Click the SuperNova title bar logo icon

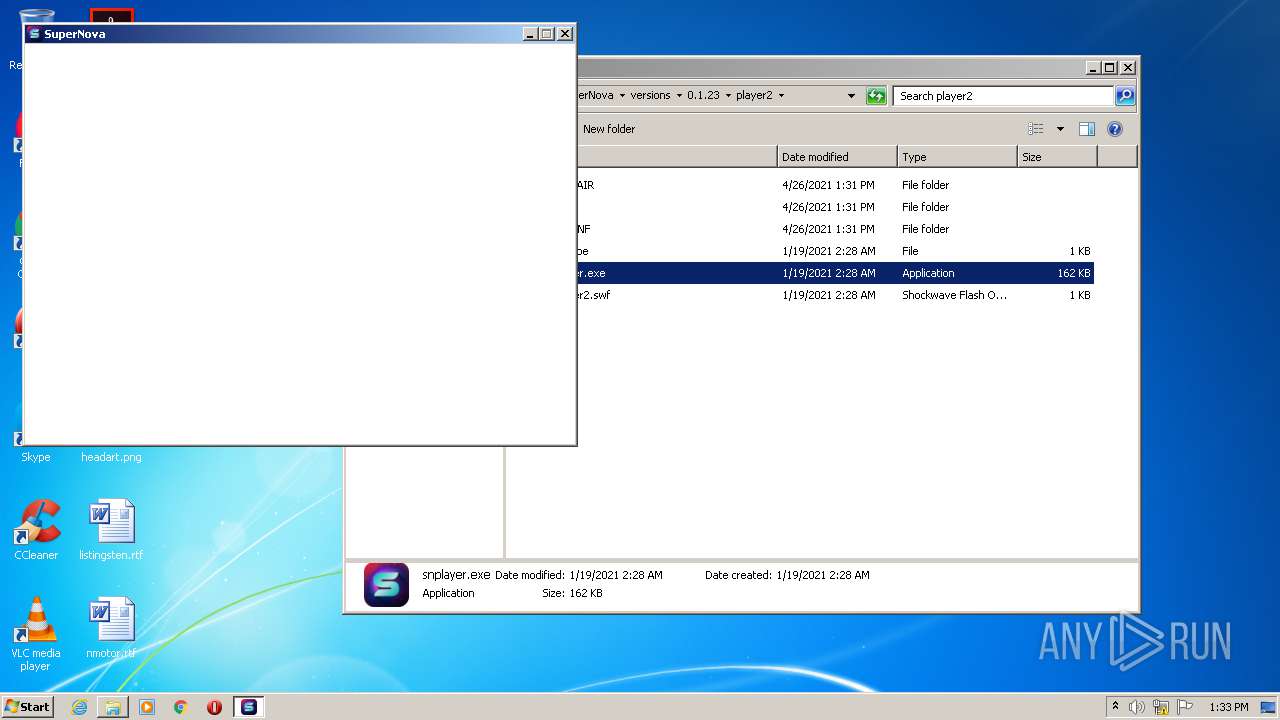[x=34, y=34]
